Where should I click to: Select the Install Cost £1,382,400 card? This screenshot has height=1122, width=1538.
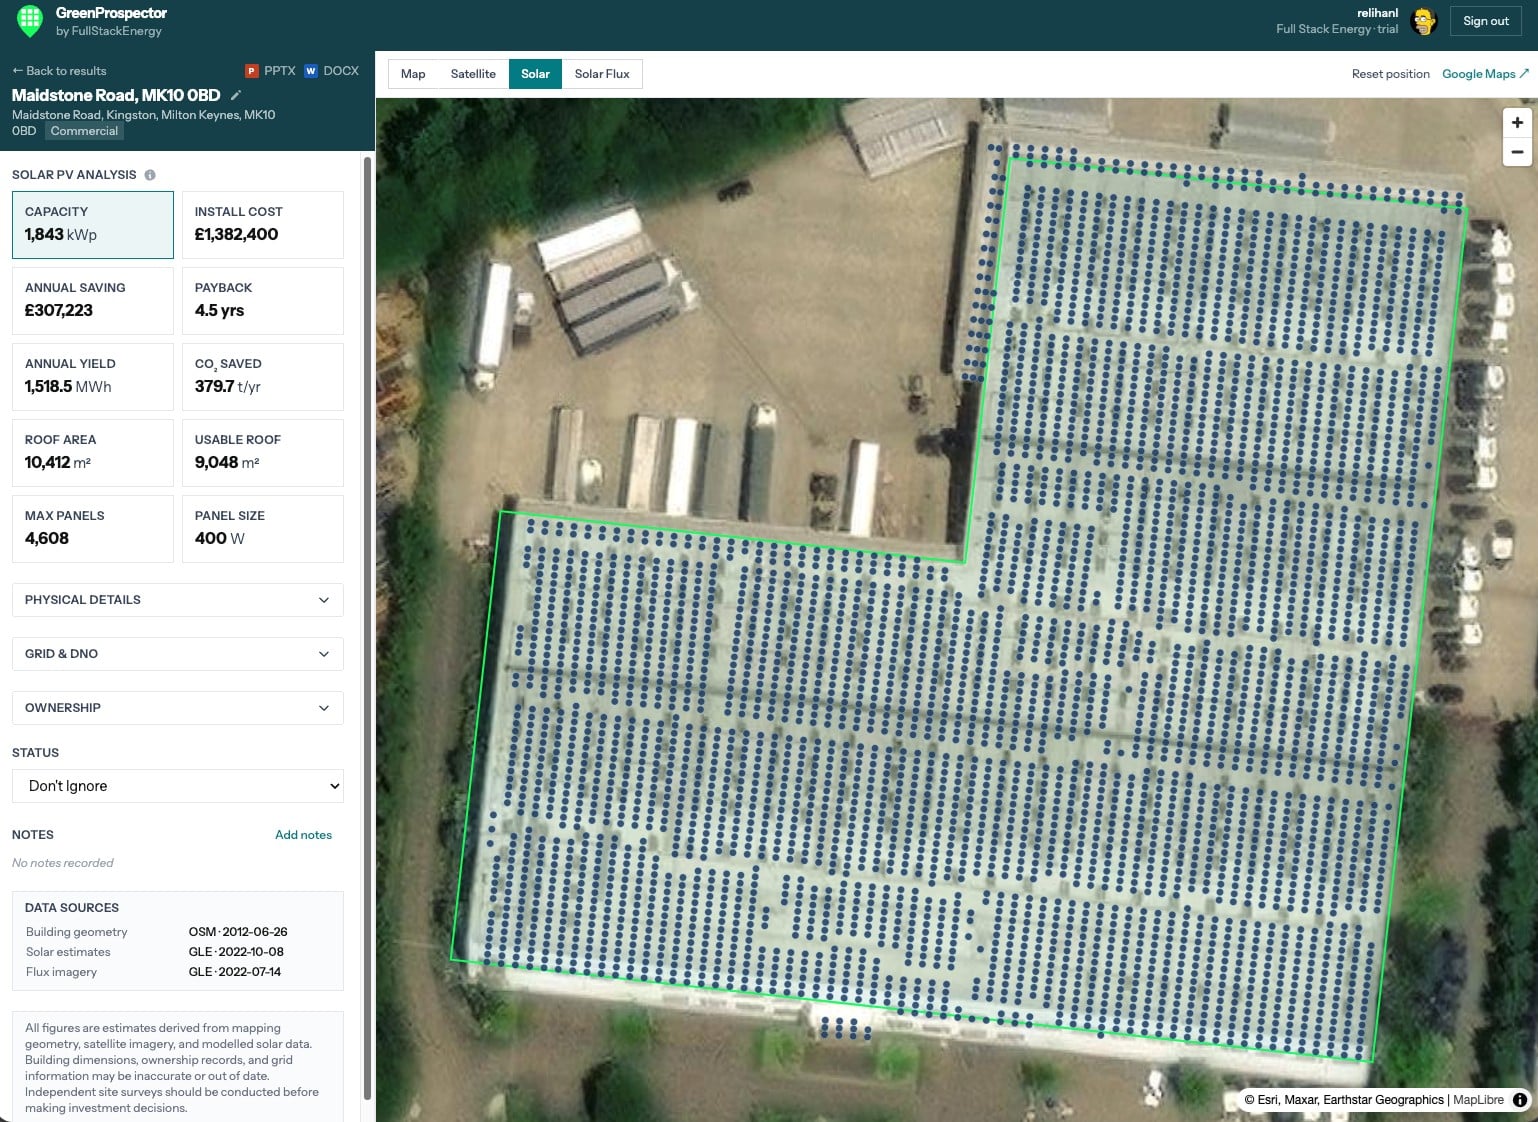(263, 225)
